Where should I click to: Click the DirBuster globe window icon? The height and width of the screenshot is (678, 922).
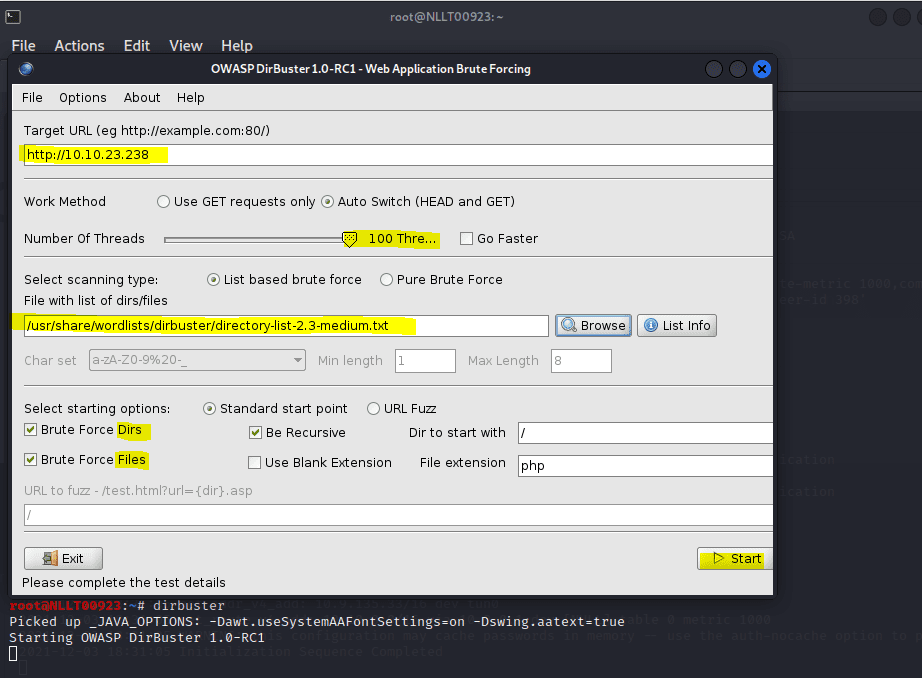(26, 69)
